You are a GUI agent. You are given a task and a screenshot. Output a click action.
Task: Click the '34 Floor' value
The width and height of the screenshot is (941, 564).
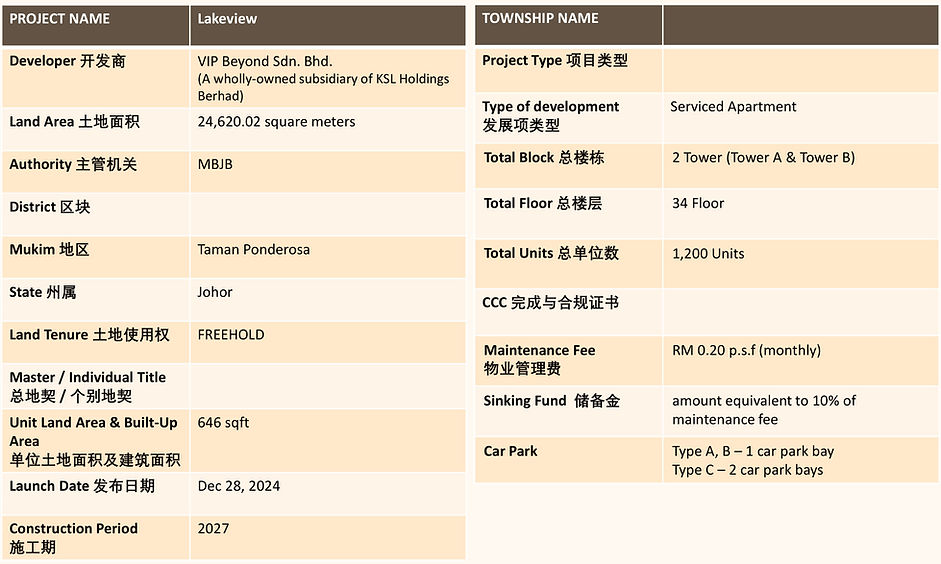click(698, 203)
